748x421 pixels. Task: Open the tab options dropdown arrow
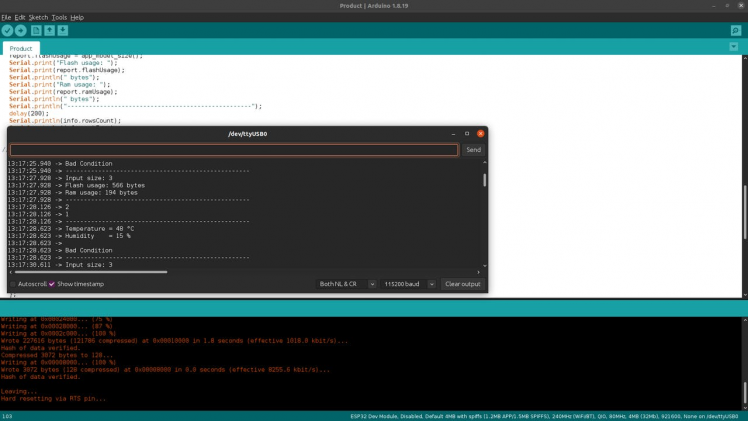[739, 48]
